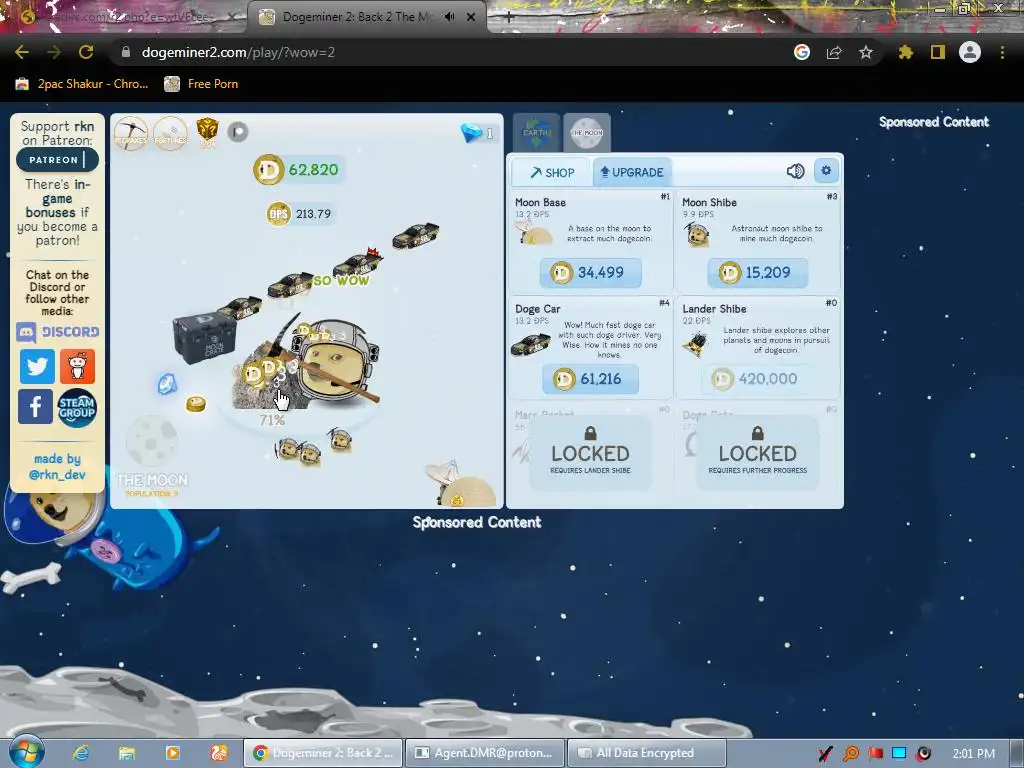Switch to the Earth planet tab
1024x768 pixels.
click(536, 133)
